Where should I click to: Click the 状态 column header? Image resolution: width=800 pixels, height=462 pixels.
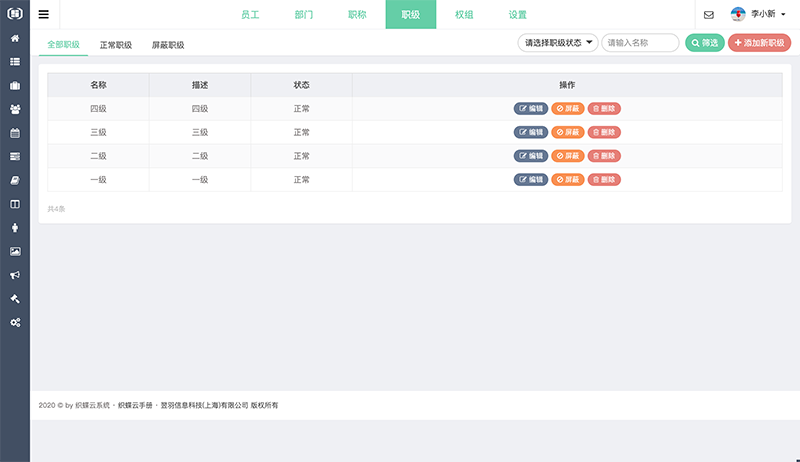click(302, 85)
